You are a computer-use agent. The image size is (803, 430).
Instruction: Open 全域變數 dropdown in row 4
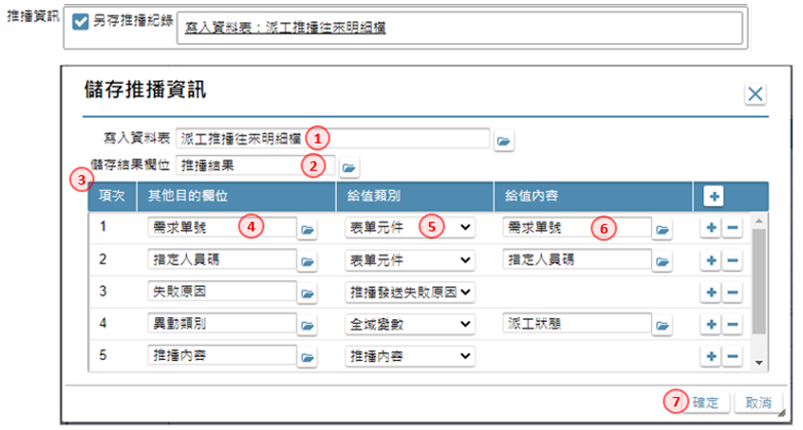coord(410,324)
